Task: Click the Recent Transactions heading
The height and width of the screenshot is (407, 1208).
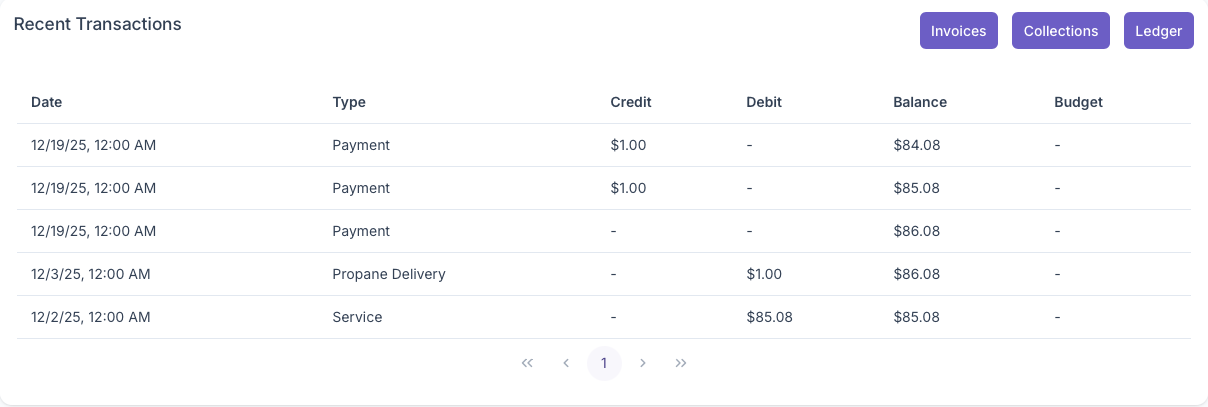Action: pos(98,24)
